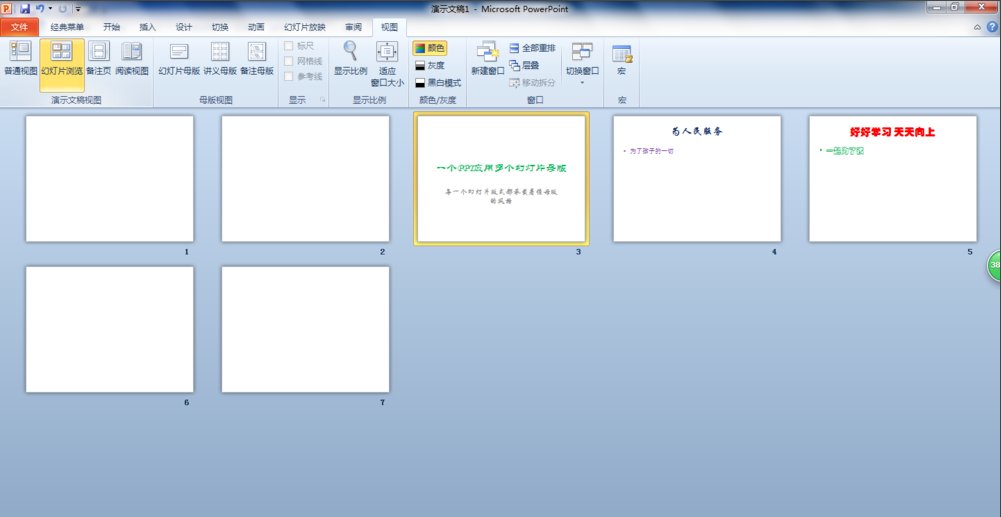Viewport: 1001px width, 517px height.
Task: Click Arrange All windows (全部重排)
Action: pyautogui.click(x=531, y=48)
